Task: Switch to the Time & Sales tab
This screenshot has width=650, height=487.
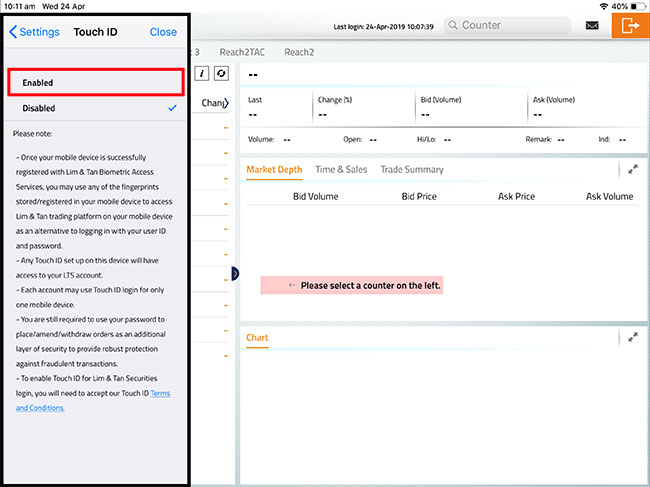Action: (x=341, y=170)
